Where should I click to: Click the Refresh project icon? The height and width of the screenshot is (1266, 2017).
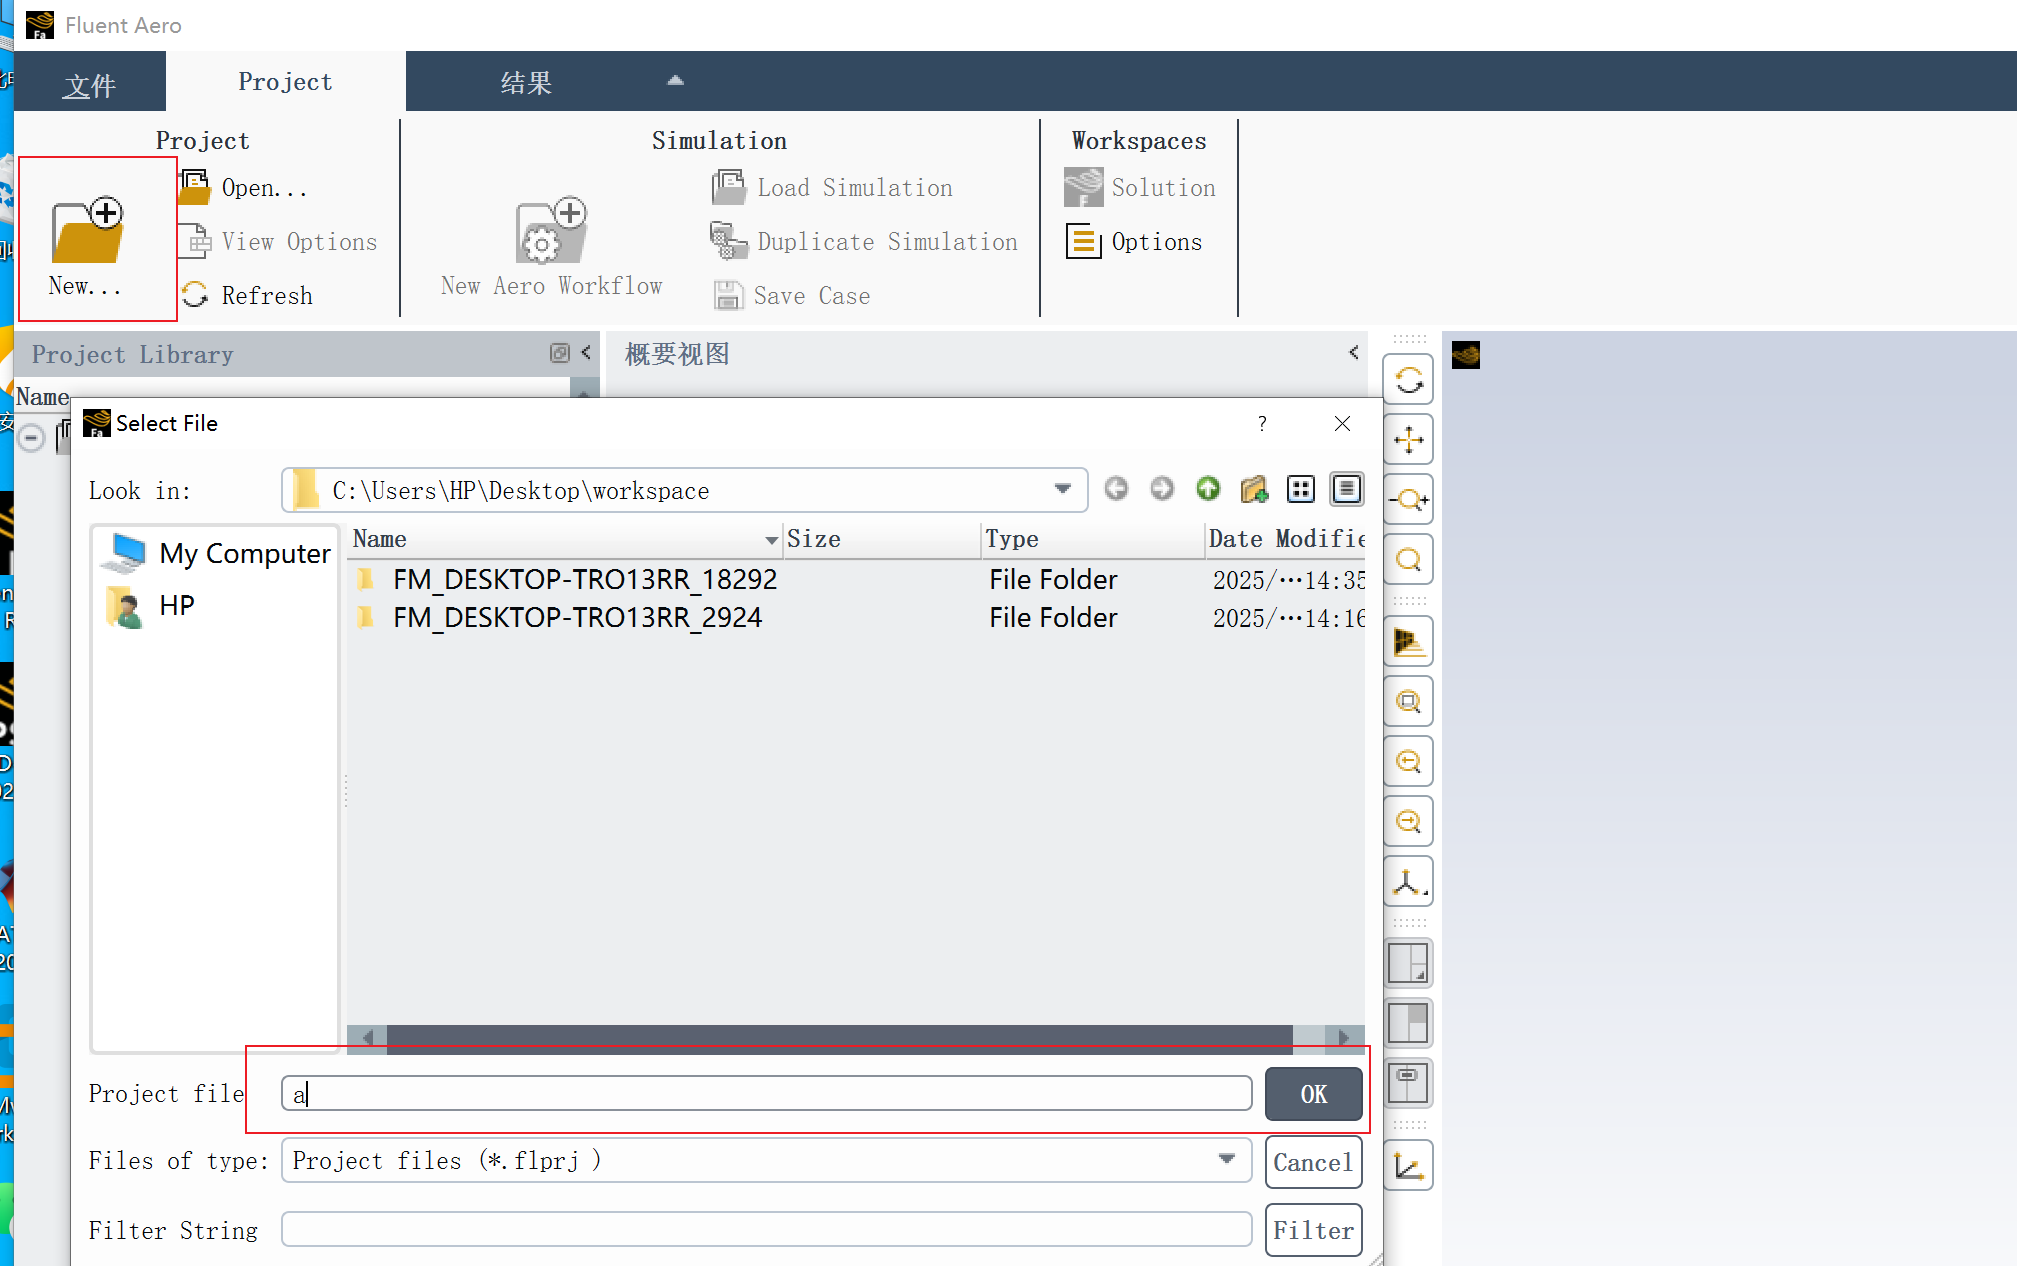tap(195, 295)
